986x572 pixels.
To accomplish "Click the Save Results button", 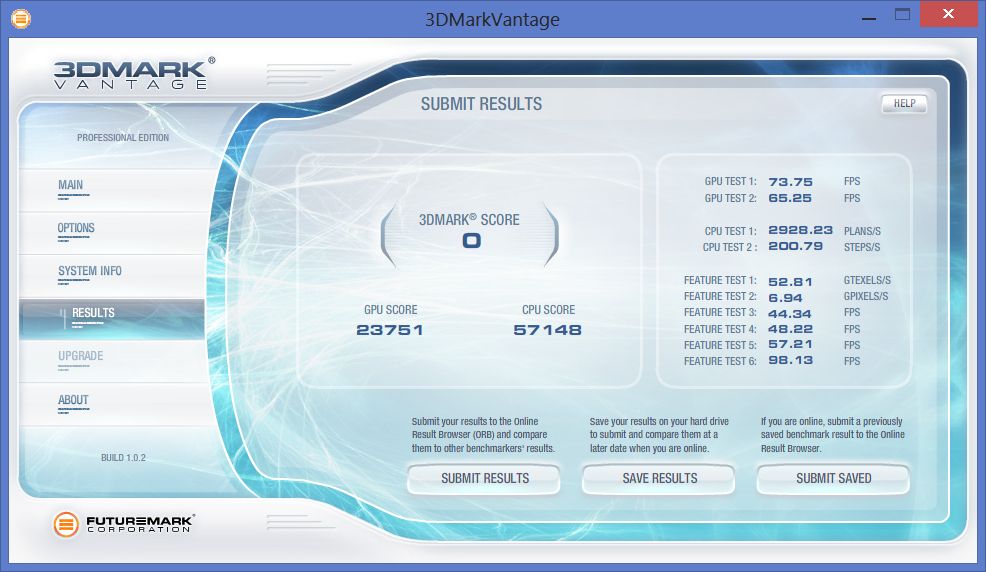I will (x=659, y=479).
